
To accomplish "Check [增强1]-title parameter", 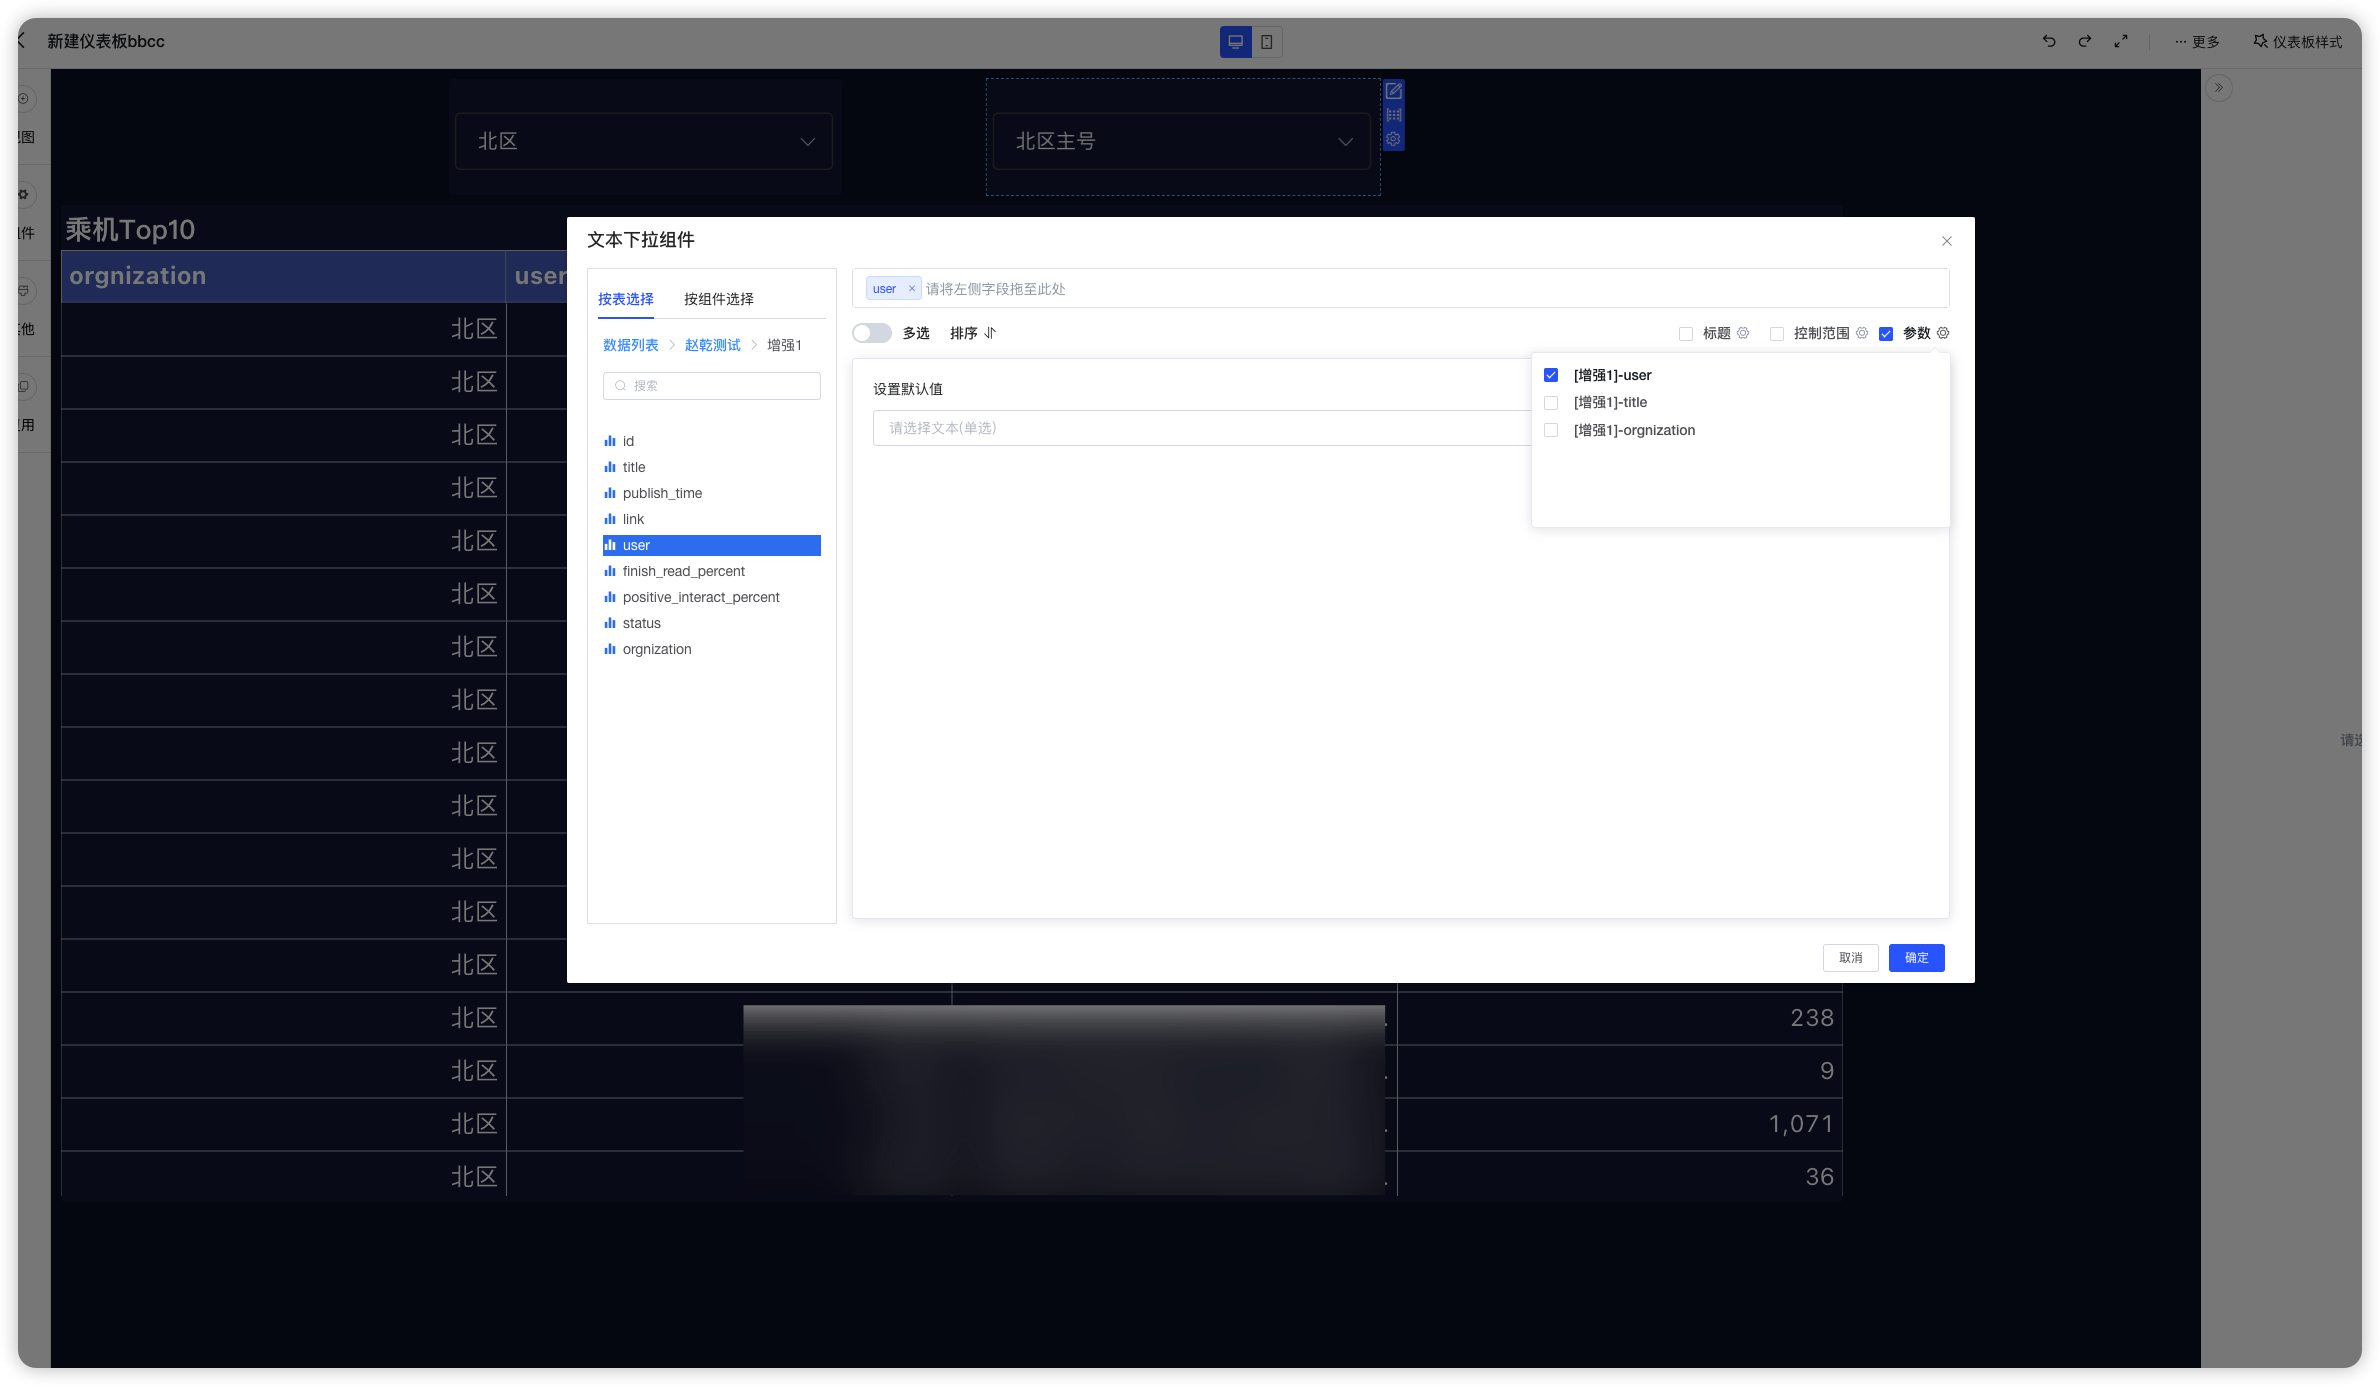I will [1551, 403].
